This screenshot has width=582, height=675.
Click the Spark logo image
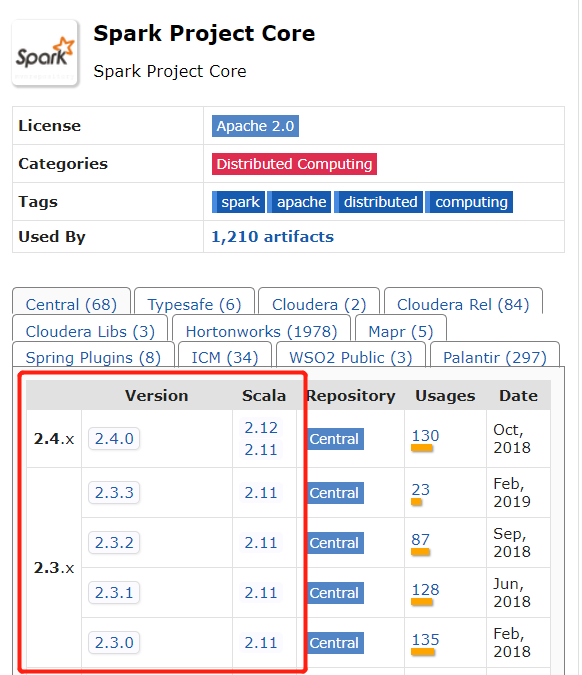point(45,53)
